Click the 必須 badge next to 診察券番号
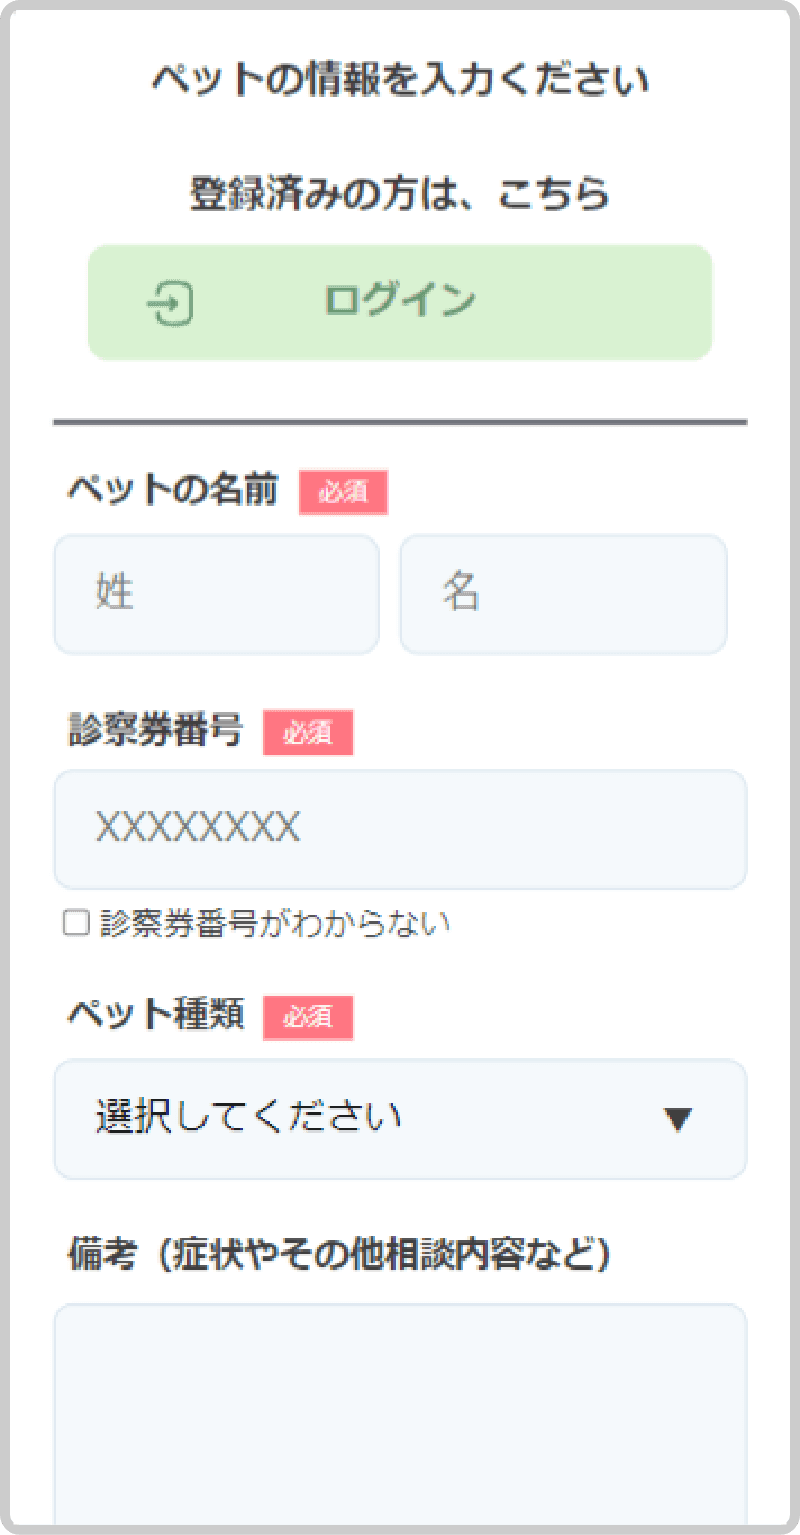 click(x=309, y=733)
